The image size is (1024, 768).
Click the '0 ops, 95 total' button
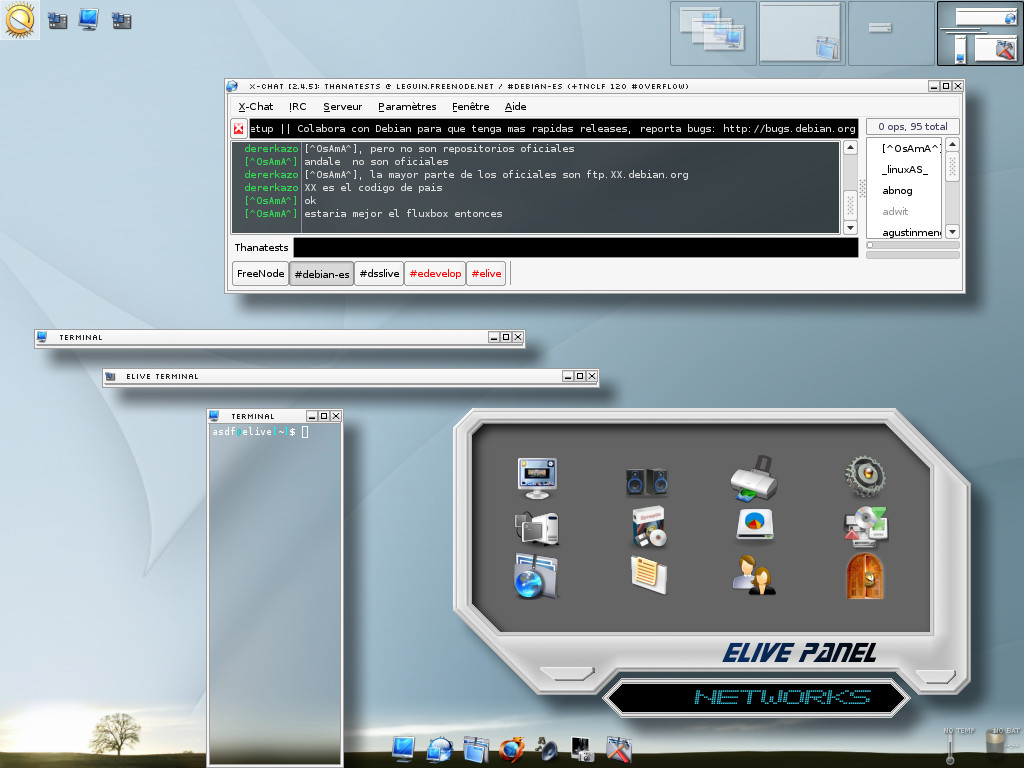[x=911, y=127]
